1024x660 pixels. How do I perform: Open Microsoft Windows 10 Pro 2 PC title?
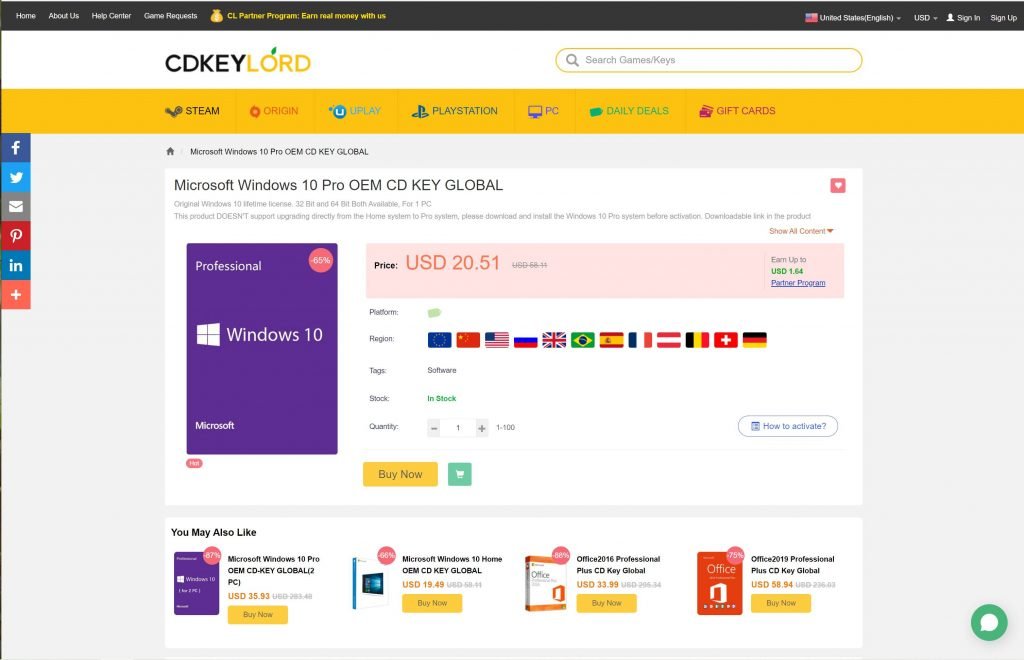click(274, 571)
